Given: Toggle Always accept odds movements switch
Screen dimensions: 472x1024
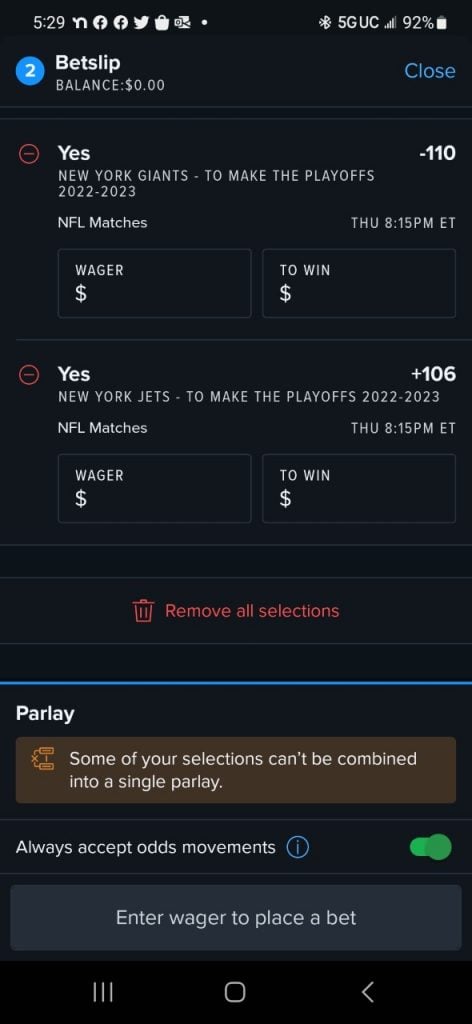Looking at the screenshot, I should (x=430, y=847).
